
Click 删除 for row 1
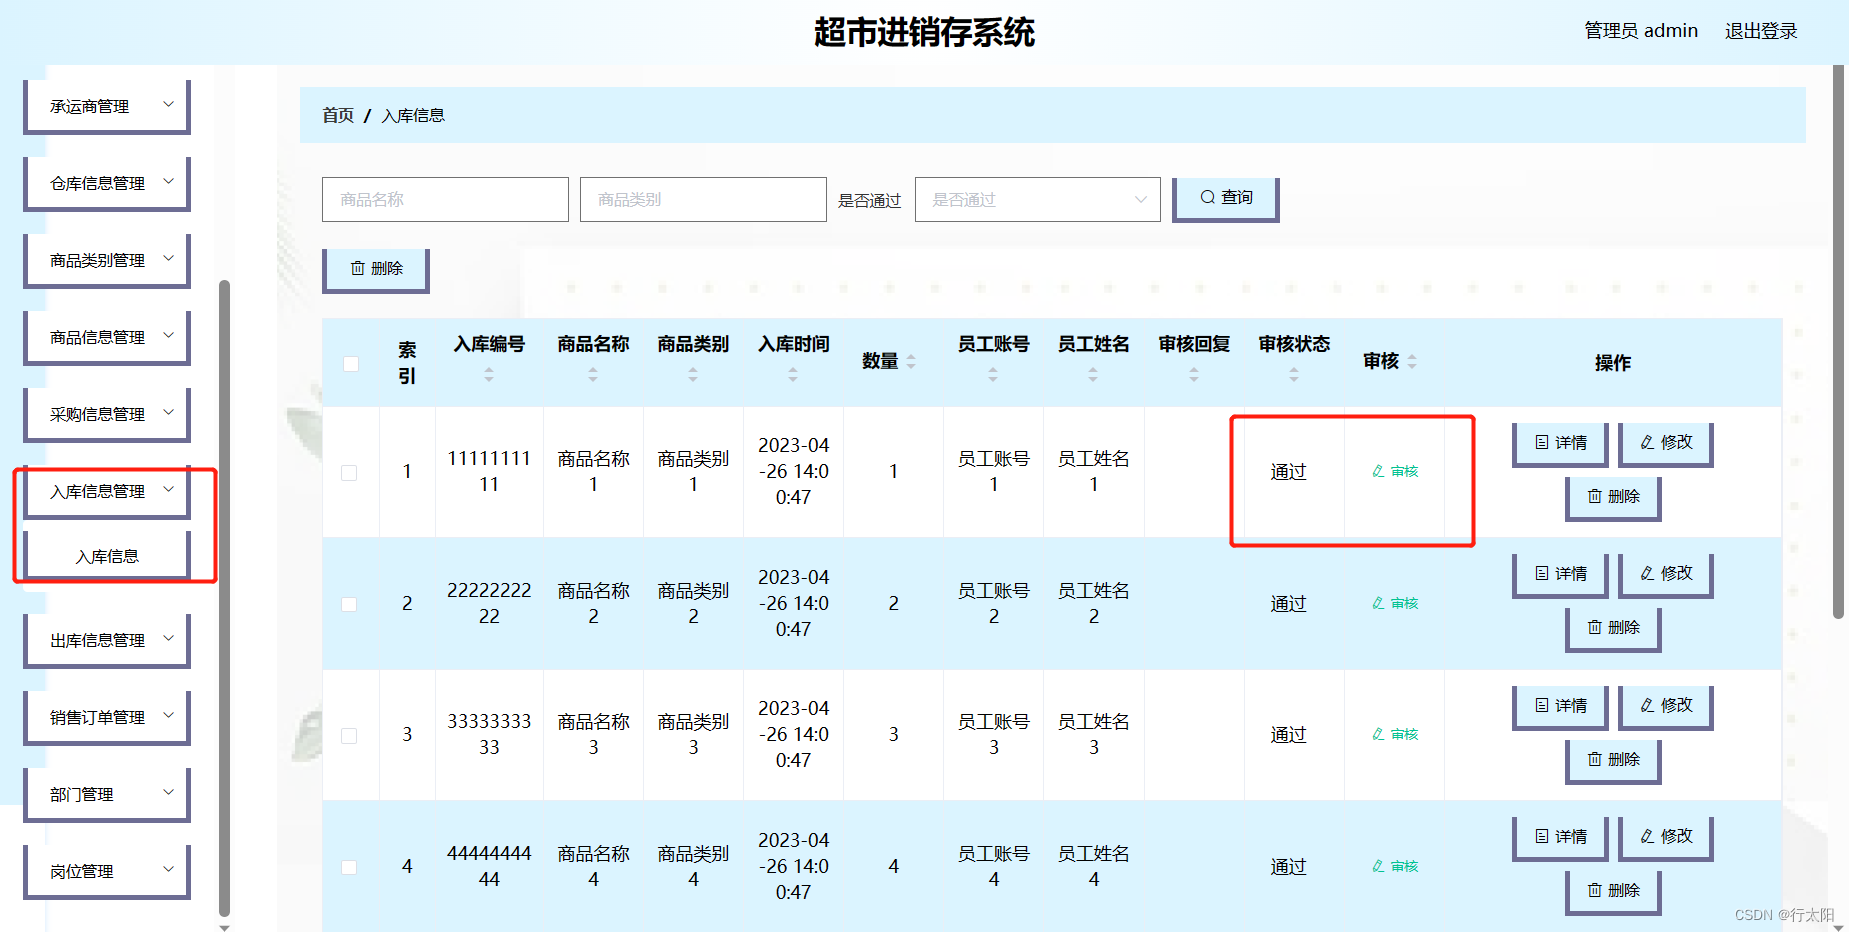click(x=1613, y=498)
